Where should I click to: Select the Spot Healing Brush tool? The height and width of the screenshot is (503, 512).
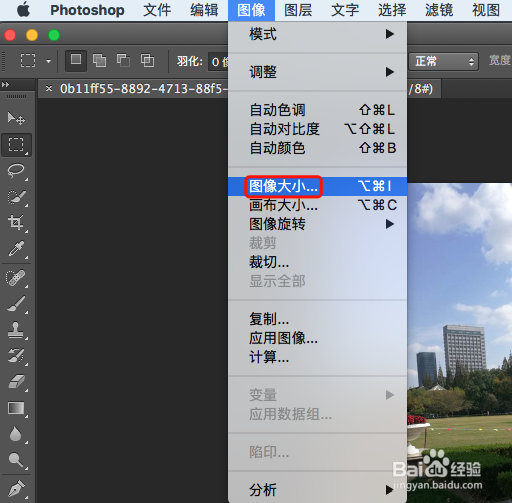(x=16, y=277)
